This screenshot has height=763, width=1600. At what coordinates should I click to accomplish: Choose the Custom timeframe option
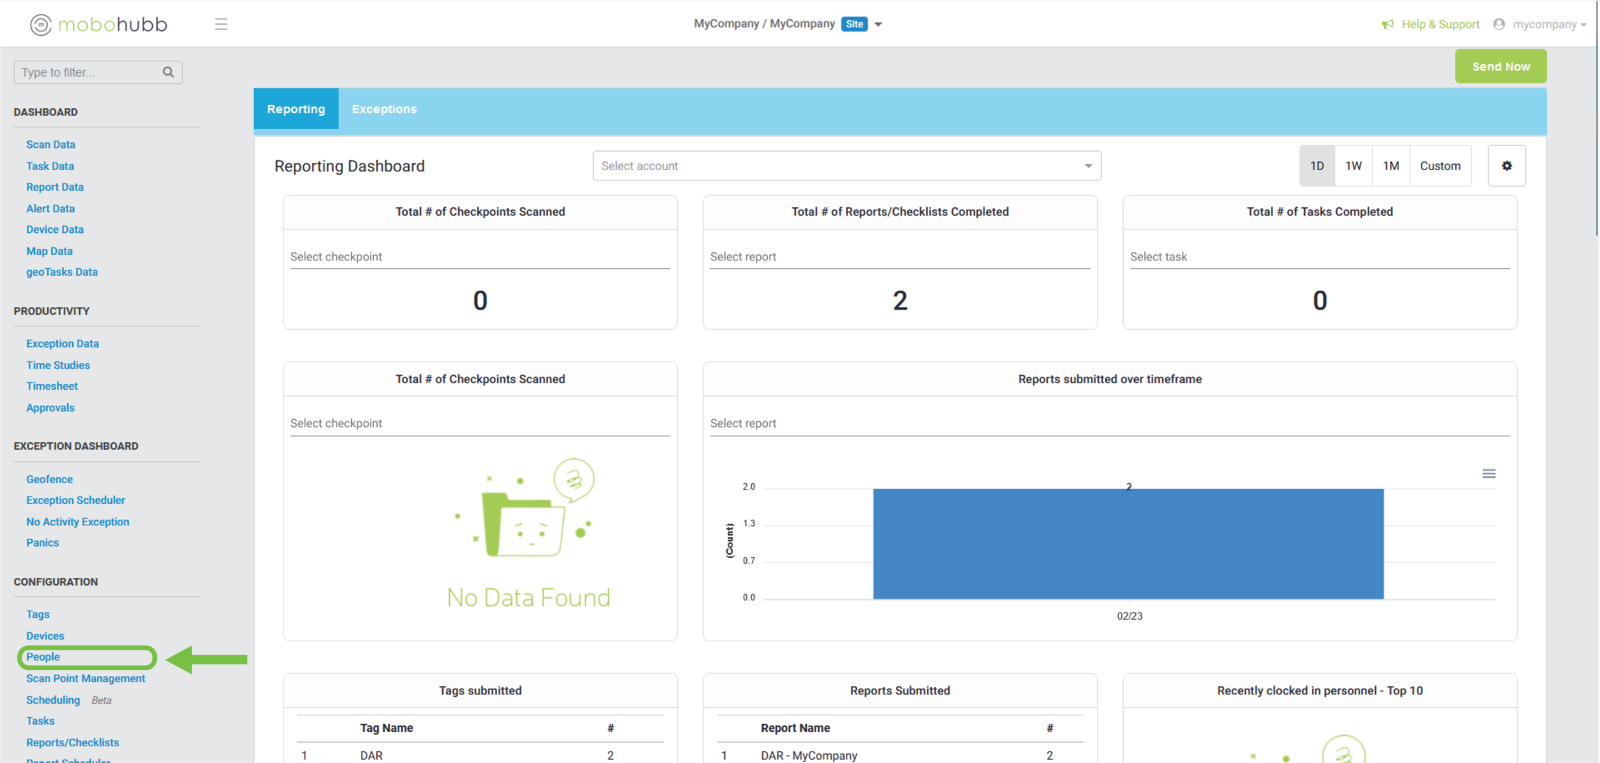[x=1440, y=166]
